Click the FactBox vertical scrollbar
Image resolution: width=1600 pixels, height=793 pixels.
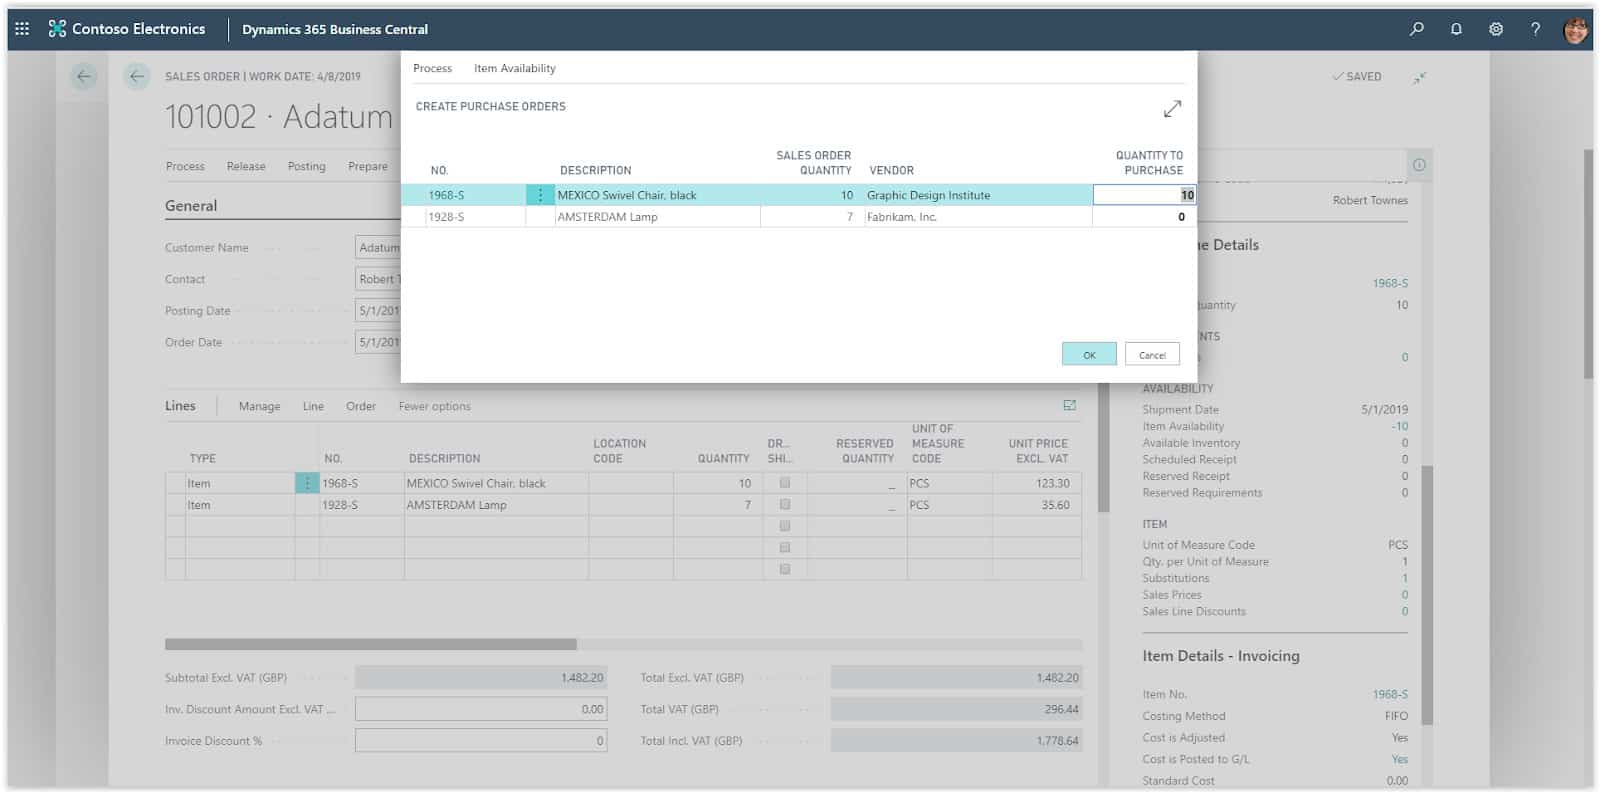click(x=1427, y=595)
